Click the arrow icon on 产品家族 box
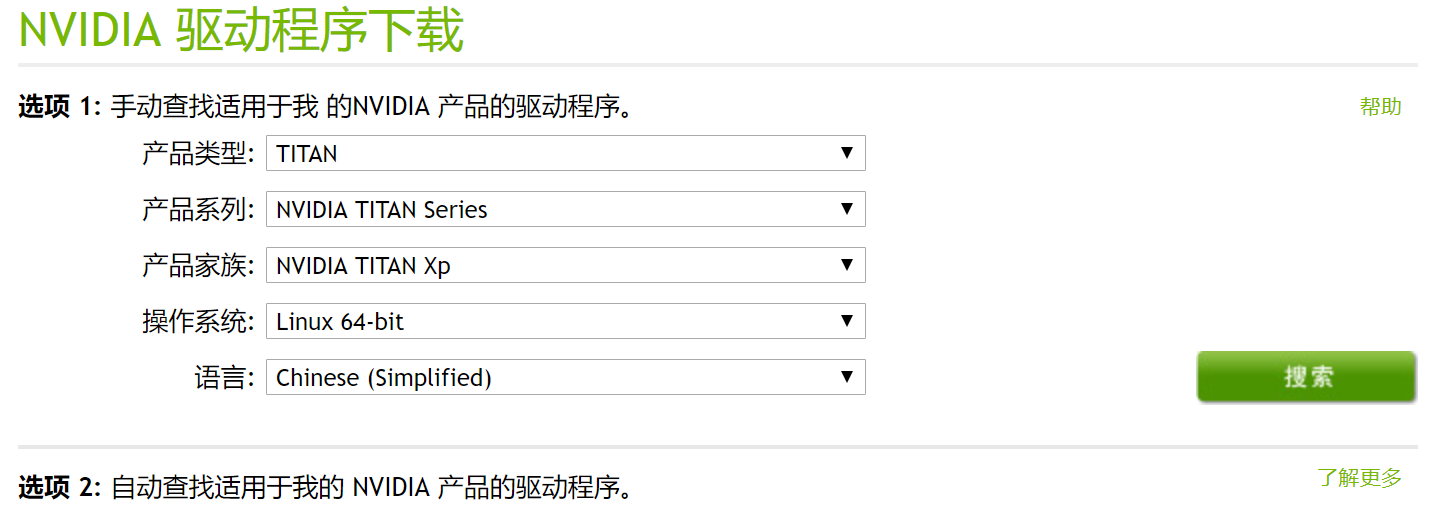This screenshot has height=519, width=1432. pos(846,266)
